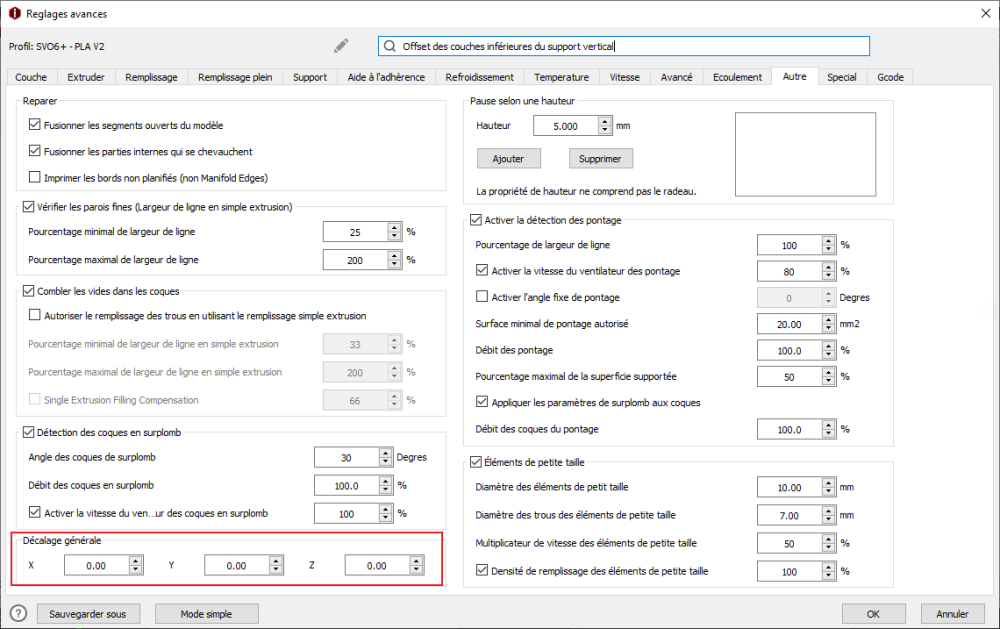
Task: Open help via the question mark icon
Action: pyautogui.click(x=18, y=614)
